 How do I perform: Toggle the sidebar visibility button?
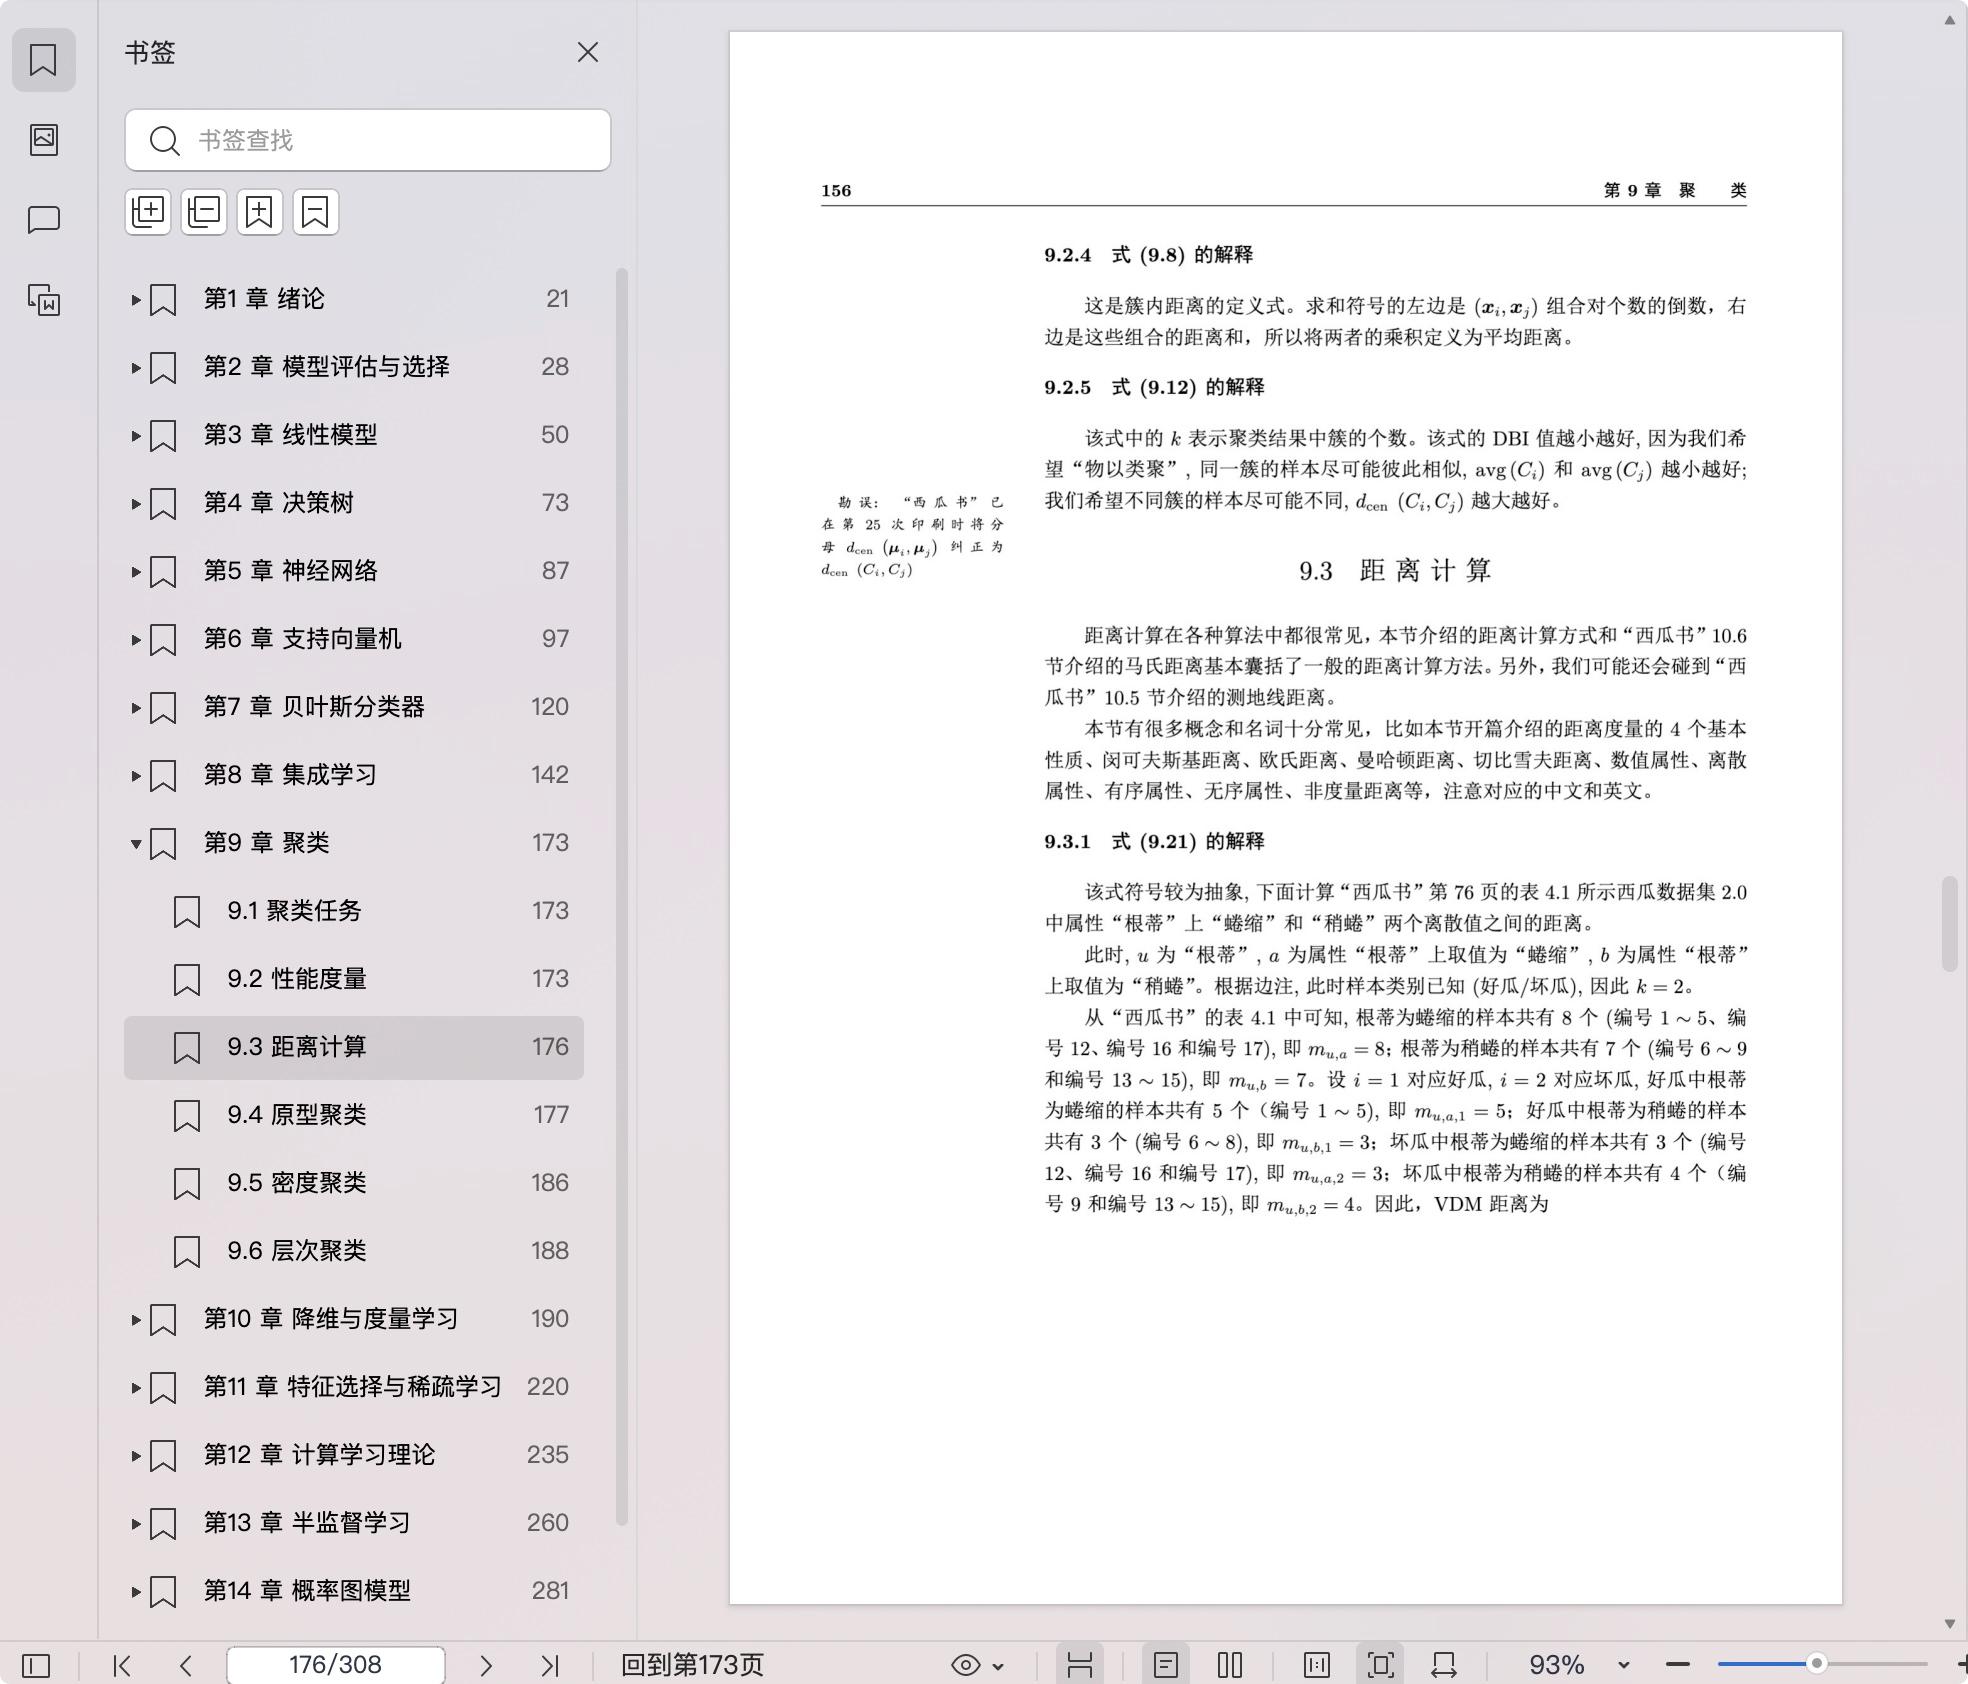[x=36, y=1665]
